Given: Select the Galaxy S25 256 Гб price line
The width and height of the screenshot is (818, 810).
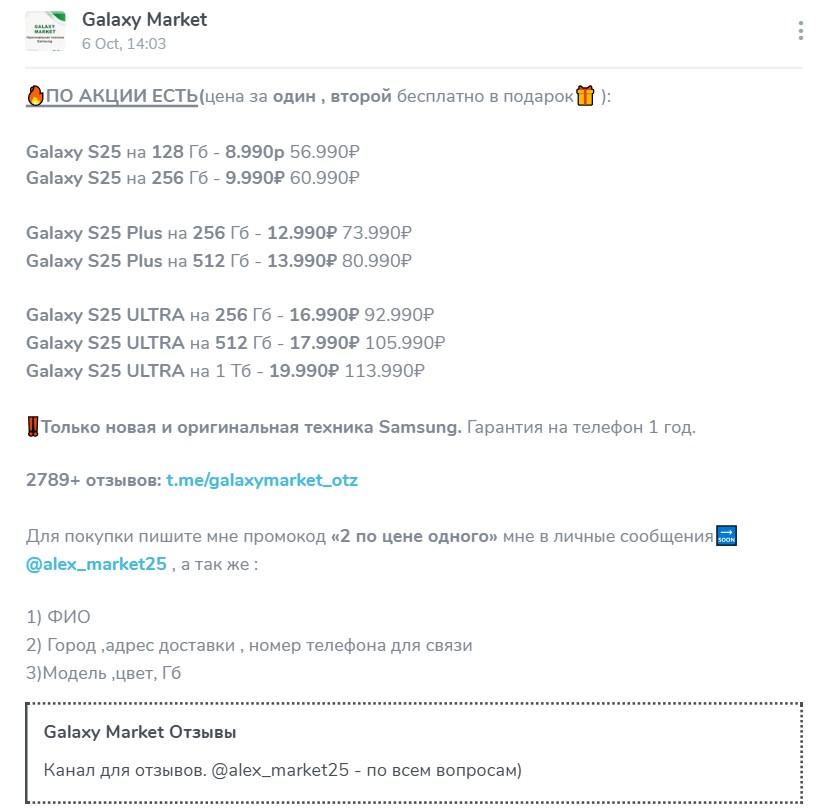Looking at the screenshot, I should point(192,178).
